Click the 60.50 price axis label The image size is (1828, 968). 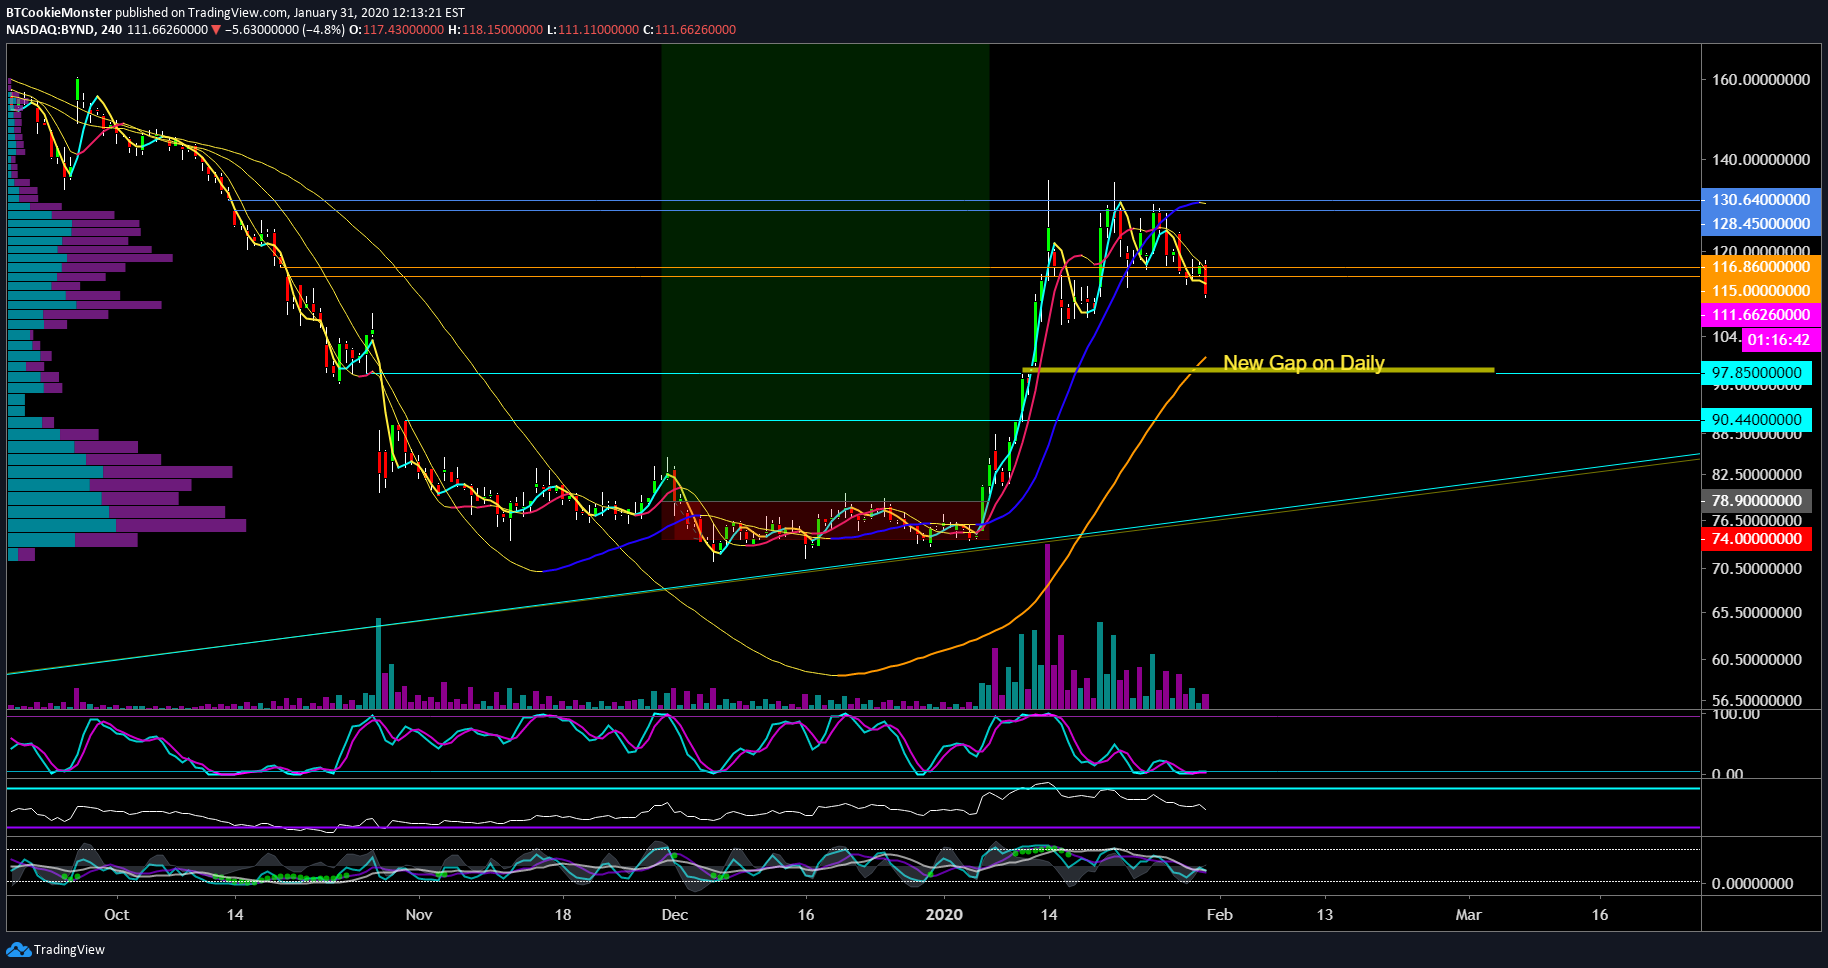tap(1756, 660)
